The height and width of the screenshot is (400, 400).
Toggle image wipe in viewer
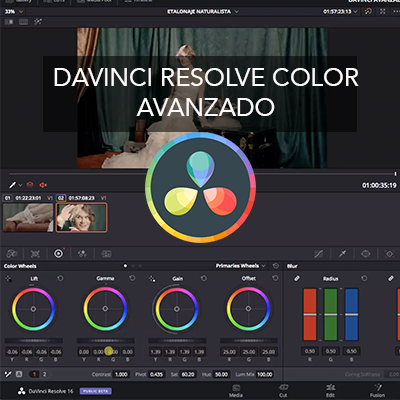(9, 22)
